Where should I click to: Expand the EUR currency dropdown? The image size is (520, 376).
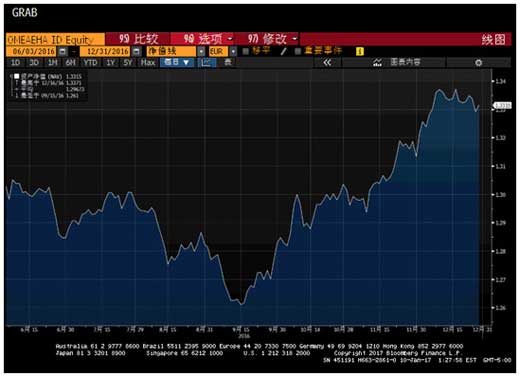tap(233, 51)
